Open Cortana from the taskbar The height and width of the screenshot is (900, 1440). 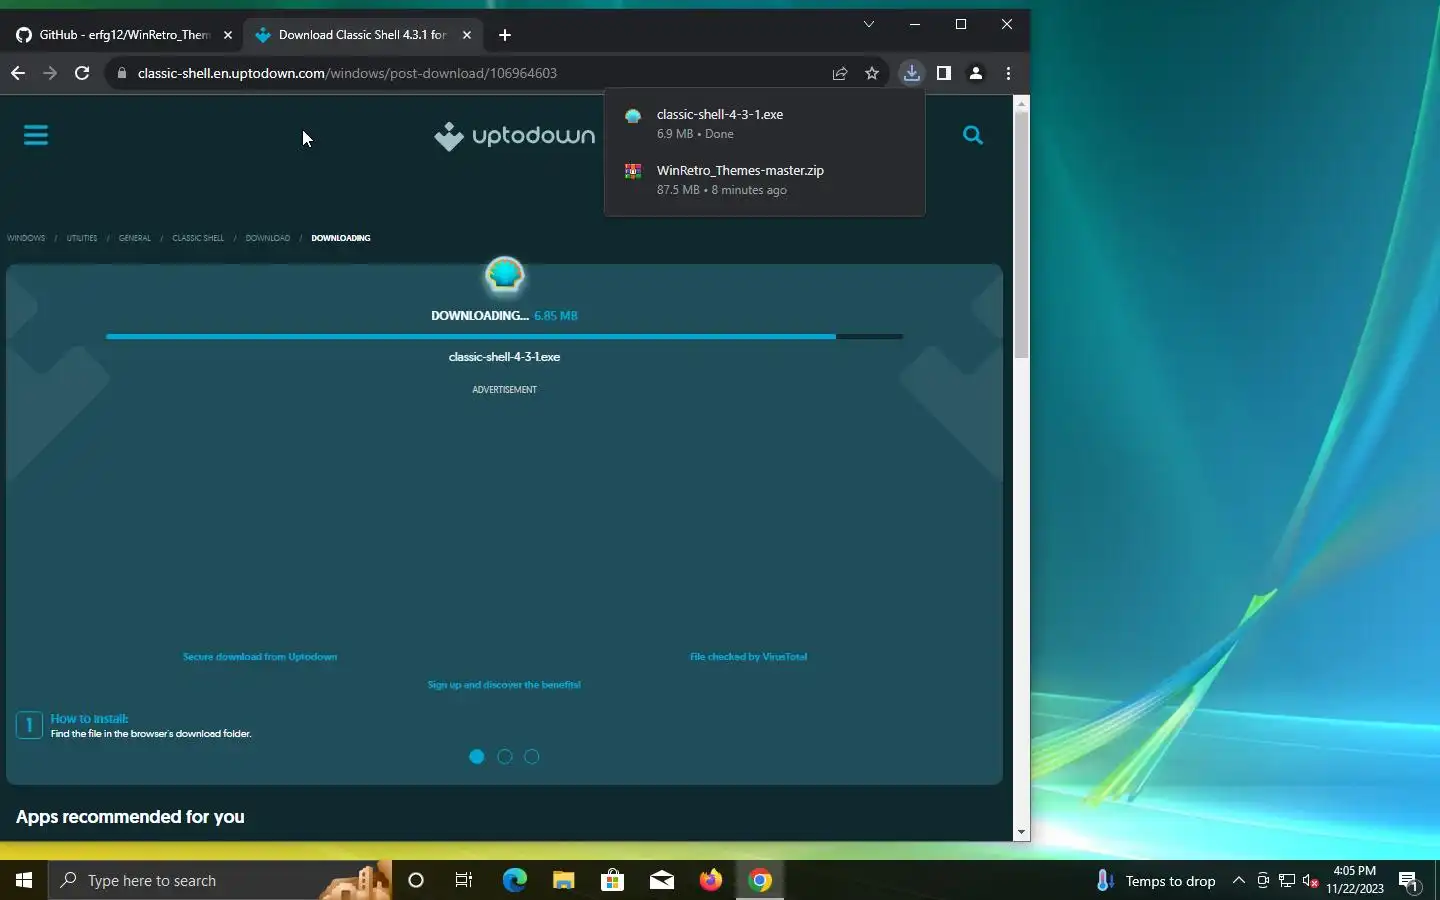[x=416, y=880]
